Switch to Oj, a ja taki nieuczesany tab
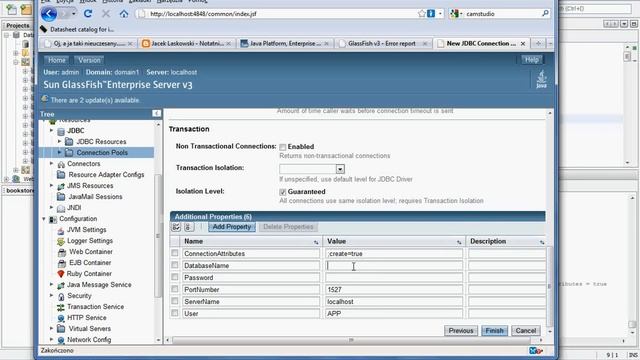The height and width of the screenshot is (360, 640). (x=89, y=43)
